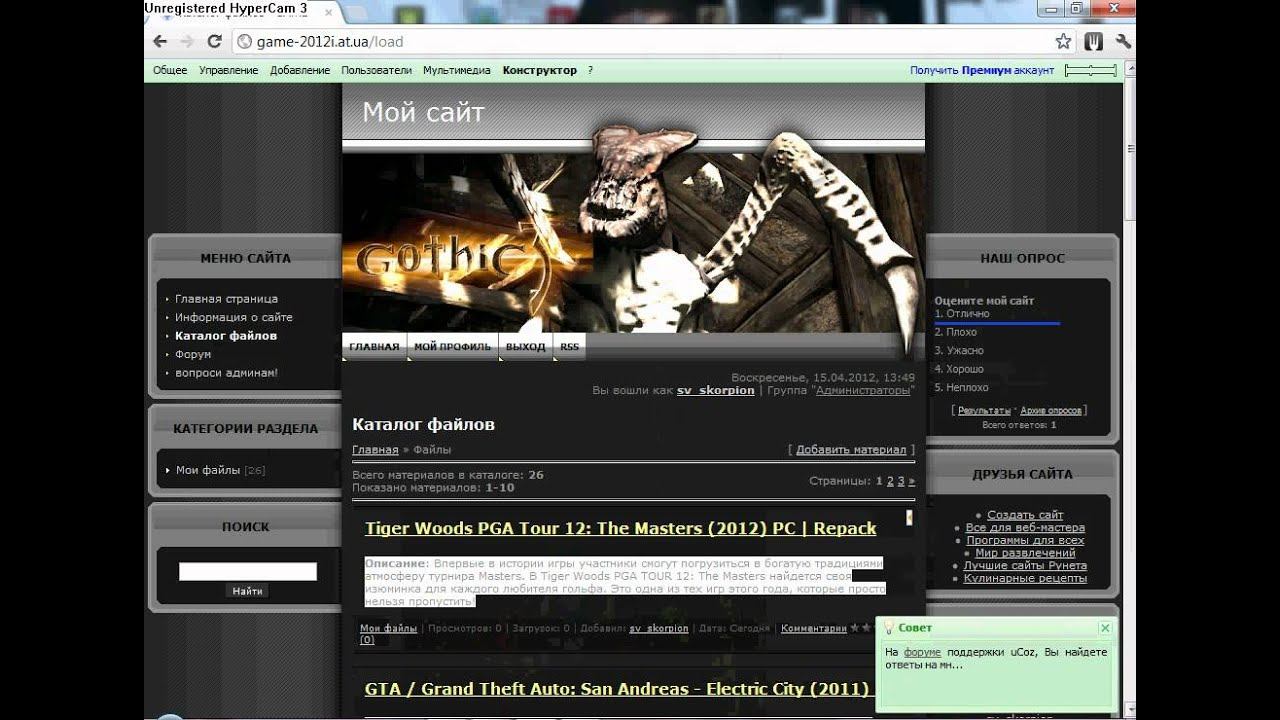Open the Добавление admin menu
1280x720 pixels.
[300, 71]
